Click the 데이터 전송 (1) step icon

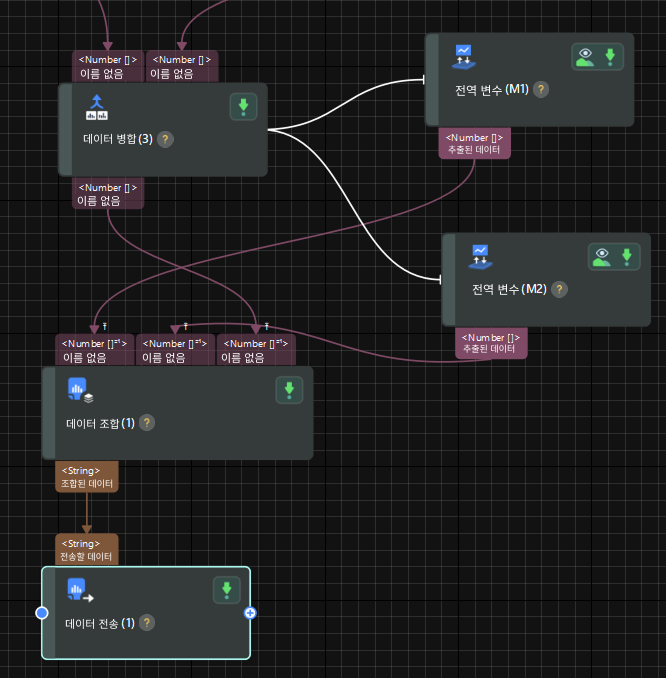pyautogui.click(x=80, y=591)
